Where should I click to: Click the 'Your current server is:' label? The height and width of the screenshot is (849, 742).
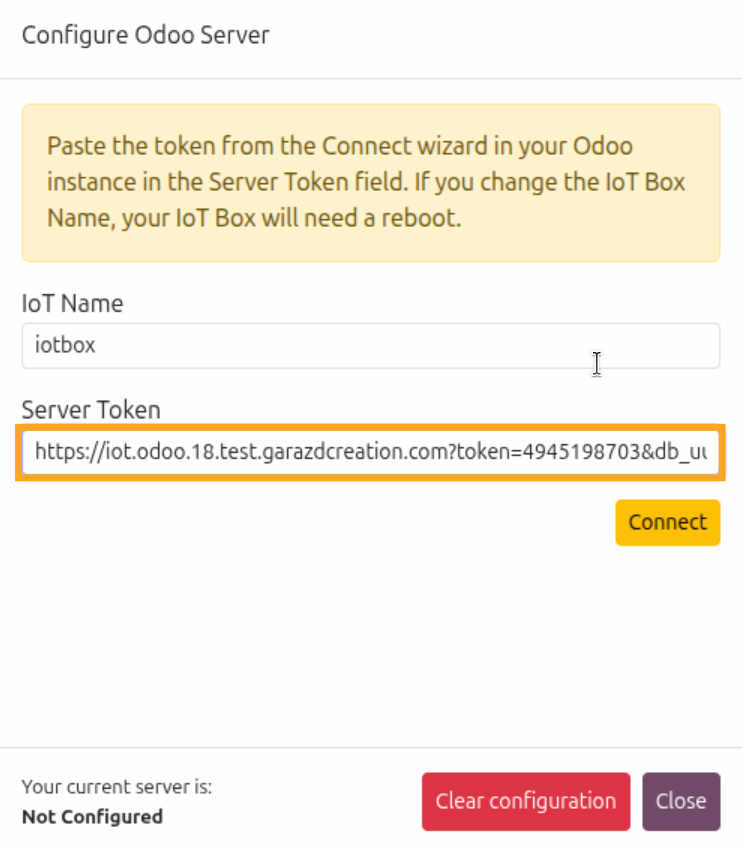click(117, 786)
